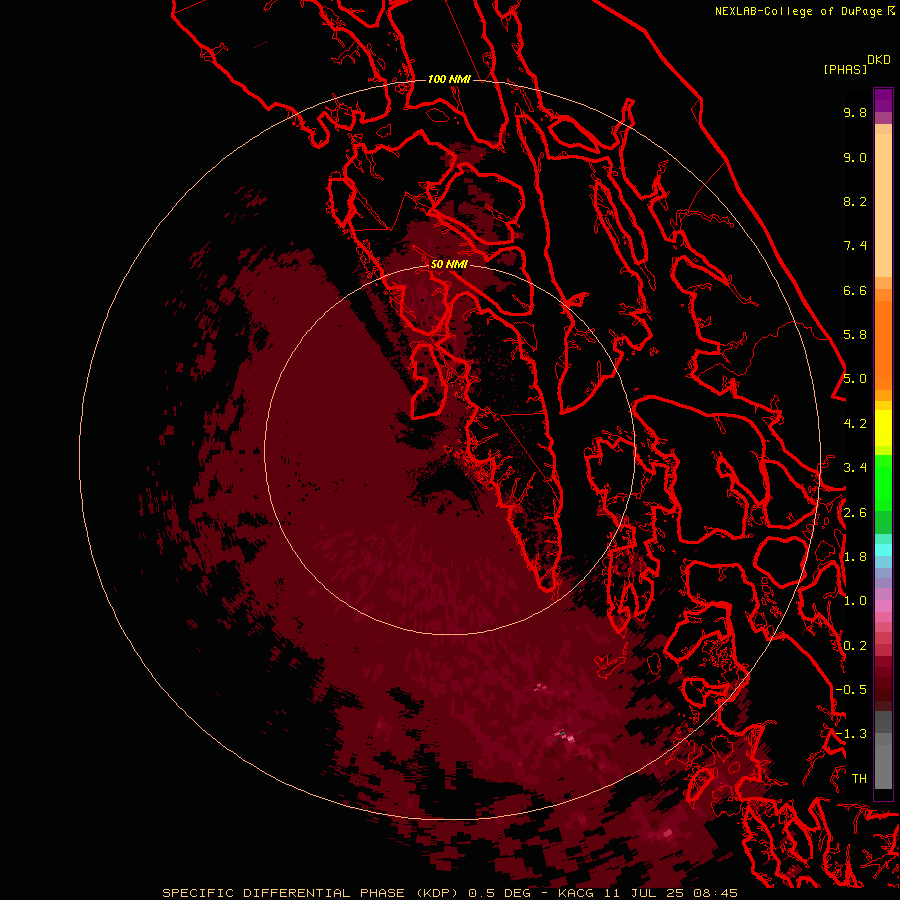Select the 50 NMI range ring label
Screen dimensions: 900x900
point(449,264)
